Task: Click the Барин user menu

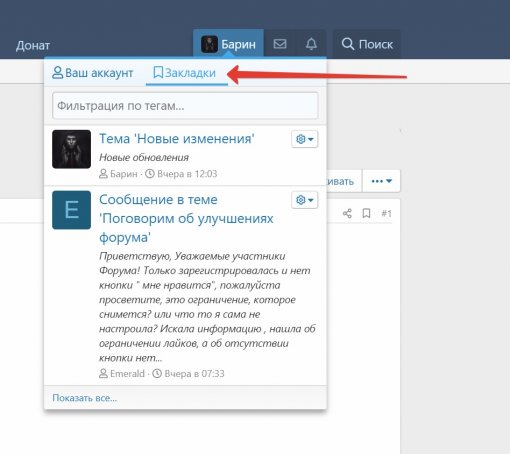Action: click(228, 44)
